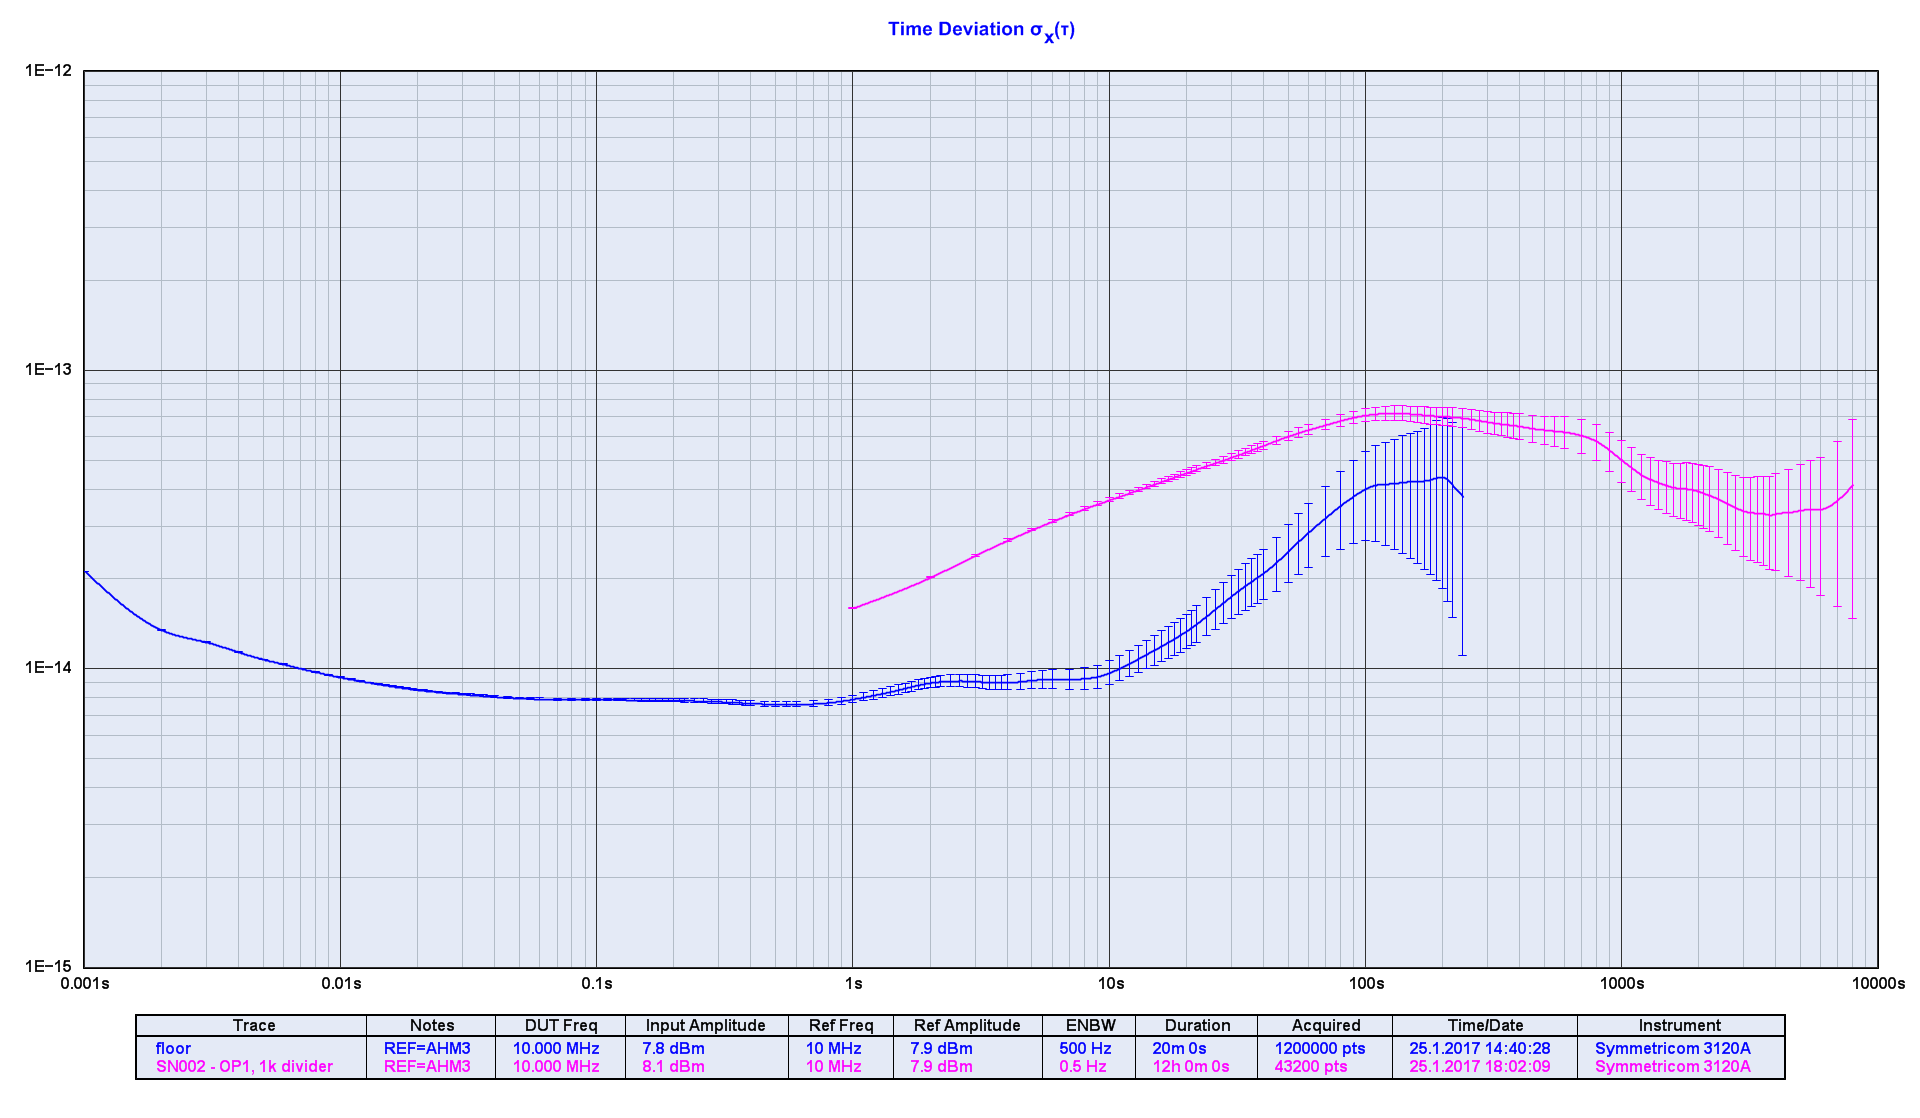Click the 0.001s x-axis label
This screenshot has height=1118, width=1920.
tap(85, 983)
